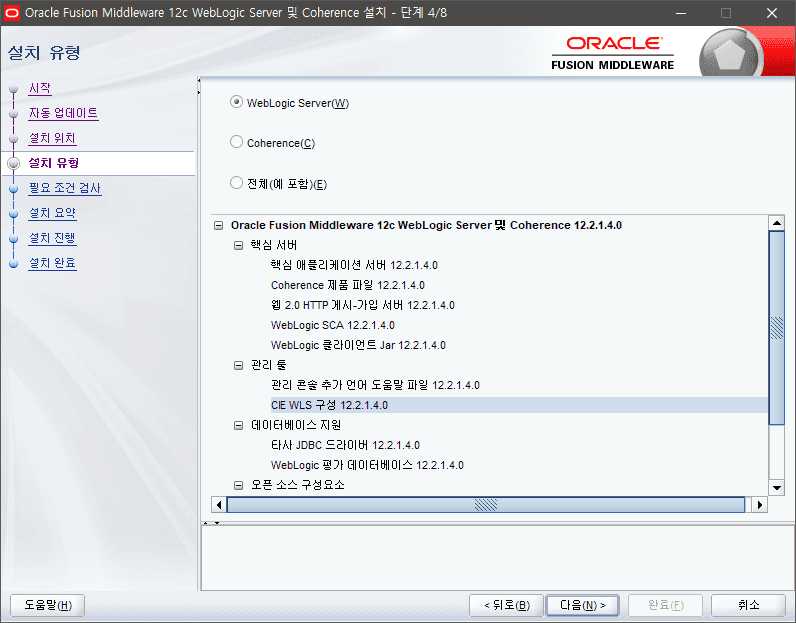Collapse the 오픈 소스 구성요소 tree node
This screenshot has width=796, height=623.
[x=238, y=485]
